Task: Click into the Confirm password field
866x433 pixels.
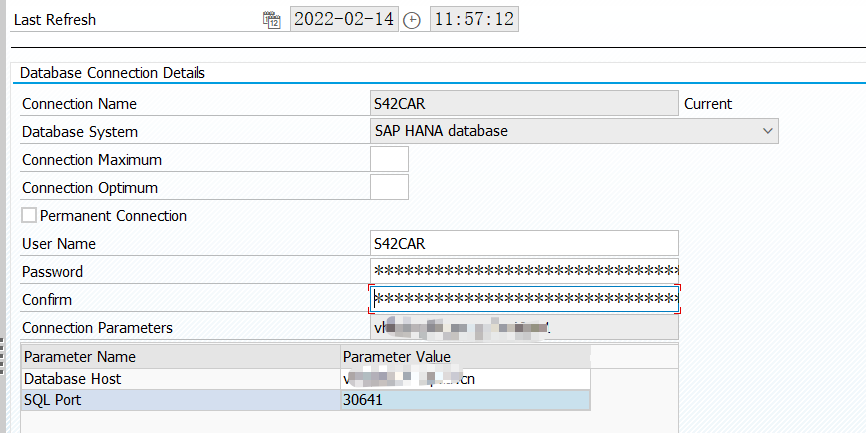Action: [x=524, y=299]
